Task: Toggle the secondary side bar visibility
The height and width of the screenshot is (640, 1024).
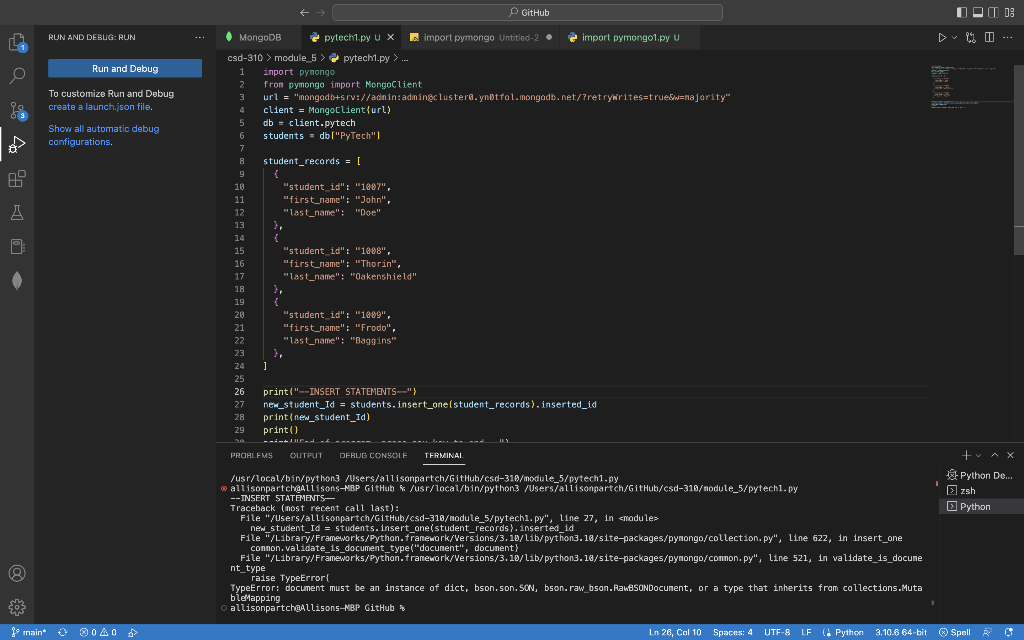Action: (x=994, y=12)
